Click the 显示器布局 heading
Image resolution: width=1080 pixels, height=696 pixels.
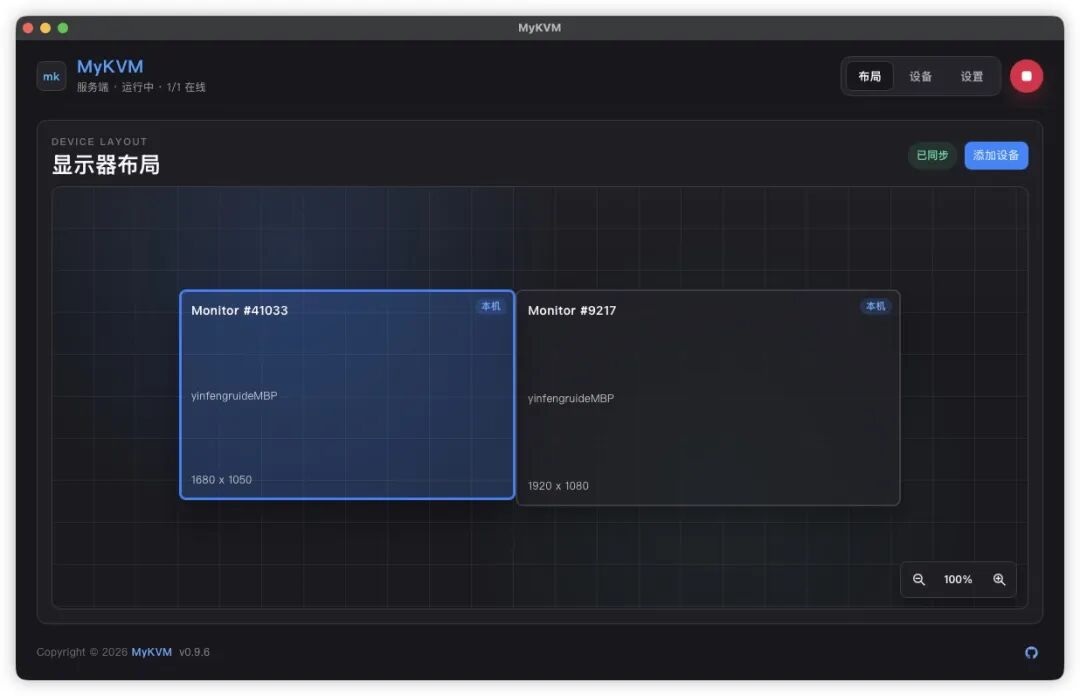tap(106, 165)
